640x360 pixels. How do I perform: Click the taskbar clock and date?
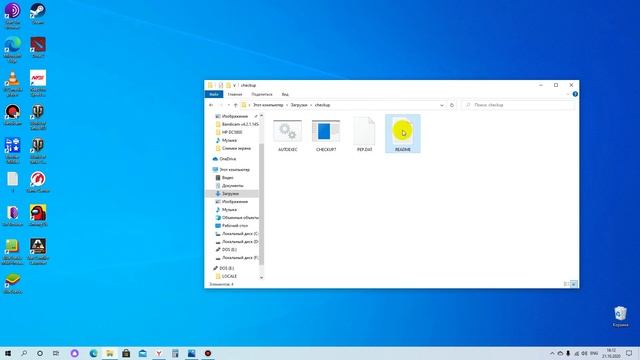611,353
